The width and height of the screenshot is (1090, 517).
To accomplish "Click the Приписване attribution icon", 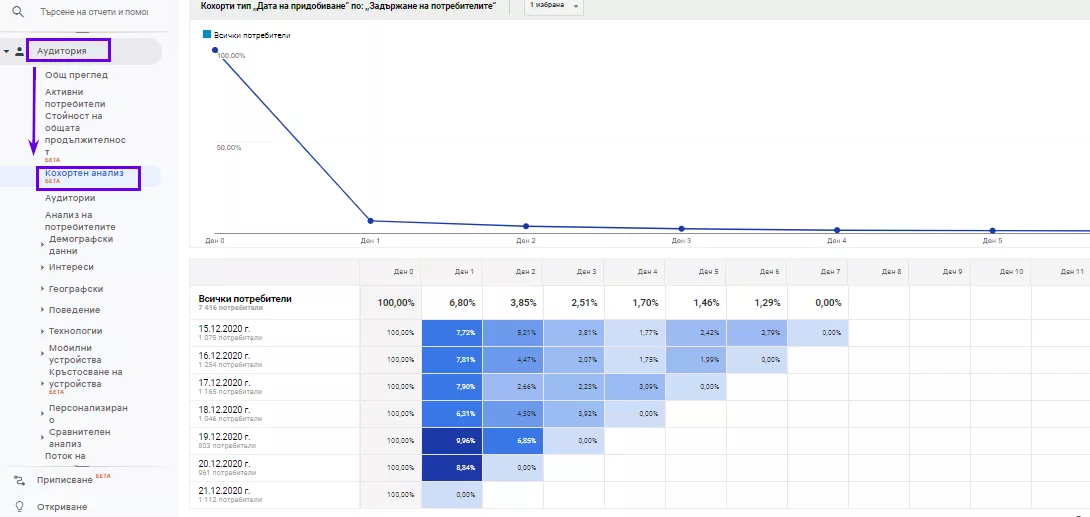I will click(x=19, y=479).
